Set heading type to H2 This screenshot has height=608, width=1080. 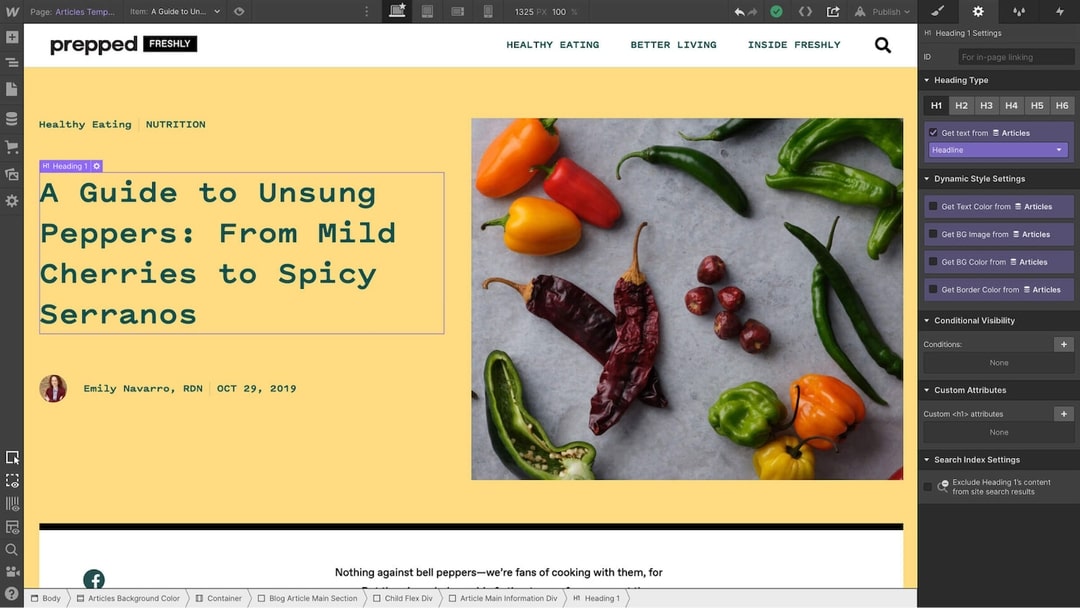click(x=961, y=105)
